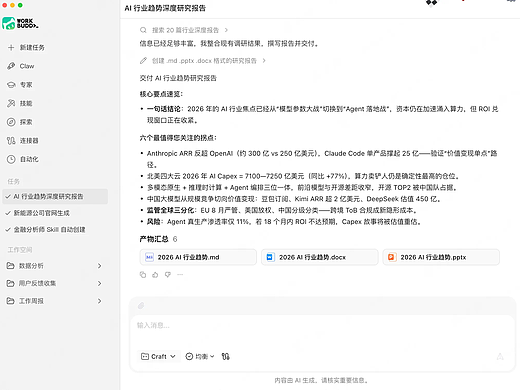The image size is (520, 390).
Task: Click the 产物汇总 heading
Action: (x=154, y=239)
